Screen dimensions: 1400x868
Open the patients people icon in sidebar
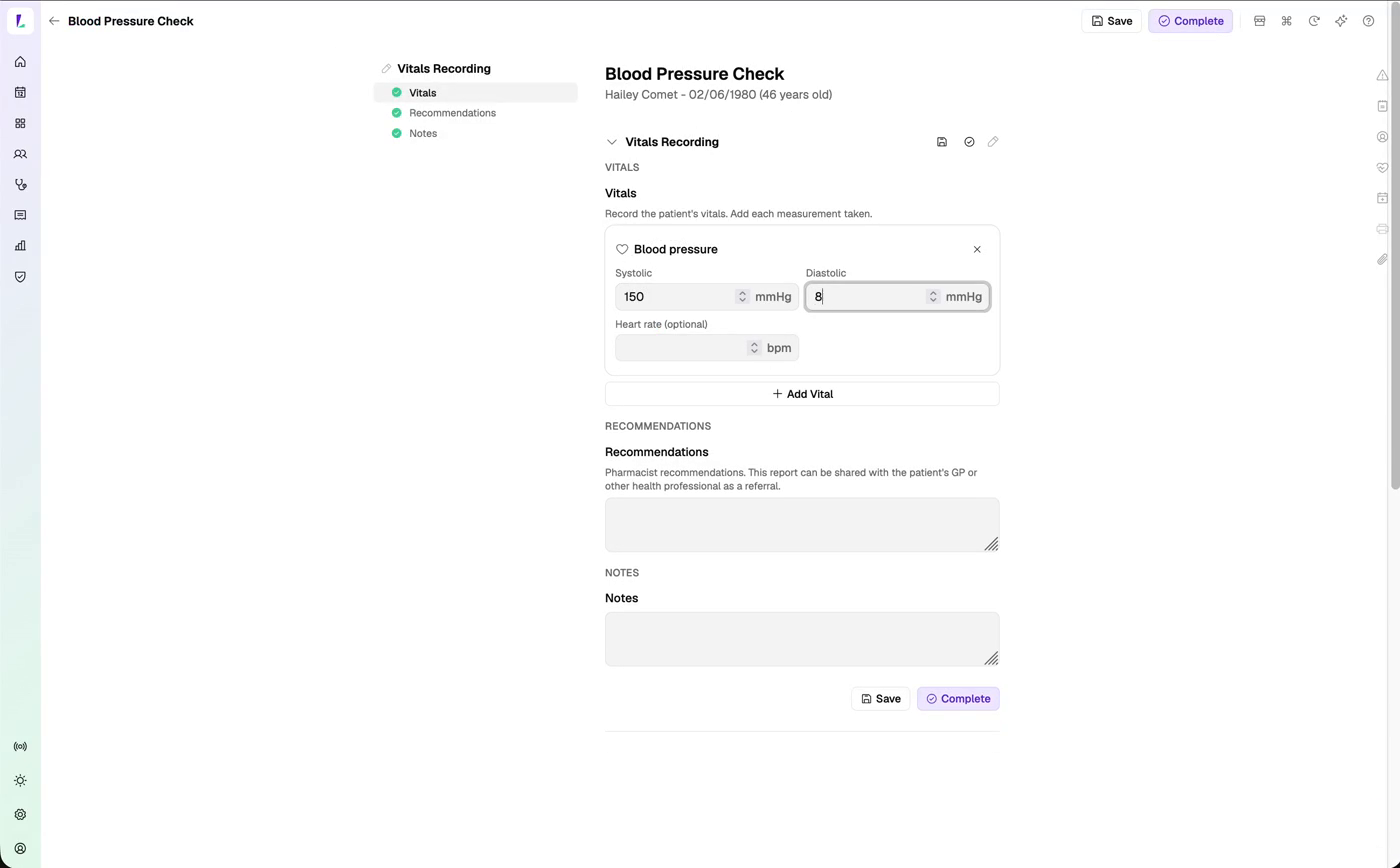(20, 154)
